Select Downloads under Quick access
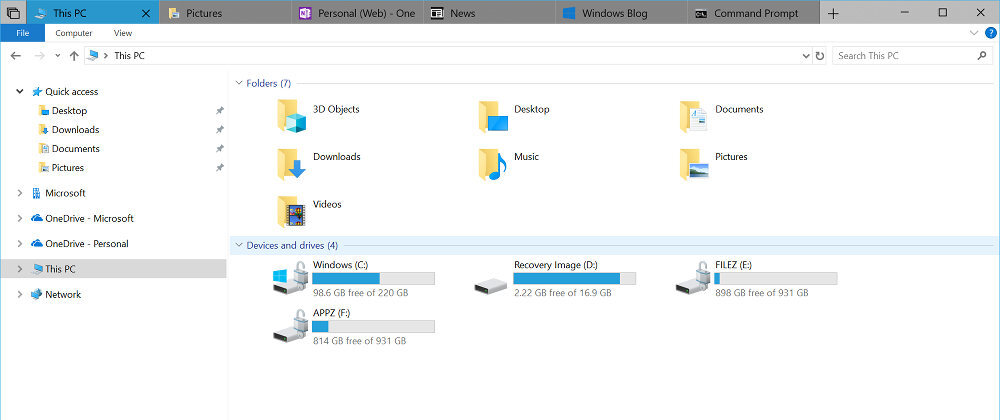The image size is (1000, 420). 75,130
